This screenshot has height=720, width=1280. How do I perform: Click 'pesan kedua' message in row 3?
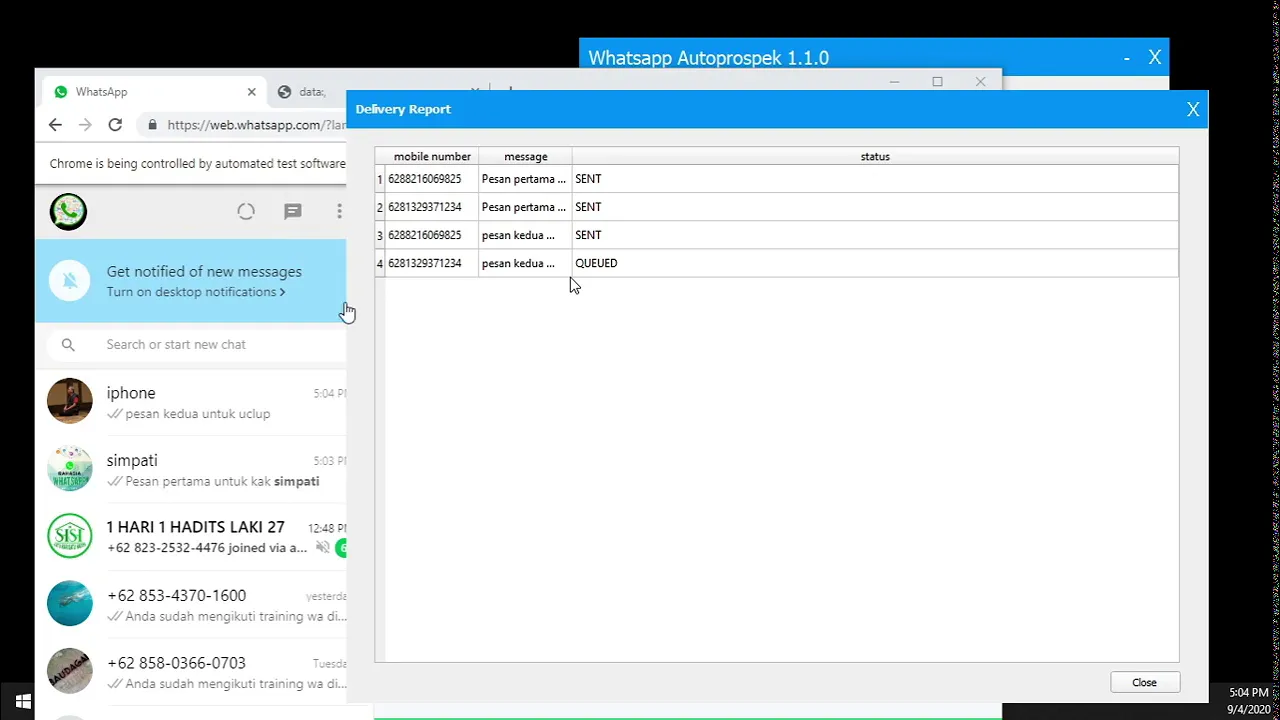(526, 235)
